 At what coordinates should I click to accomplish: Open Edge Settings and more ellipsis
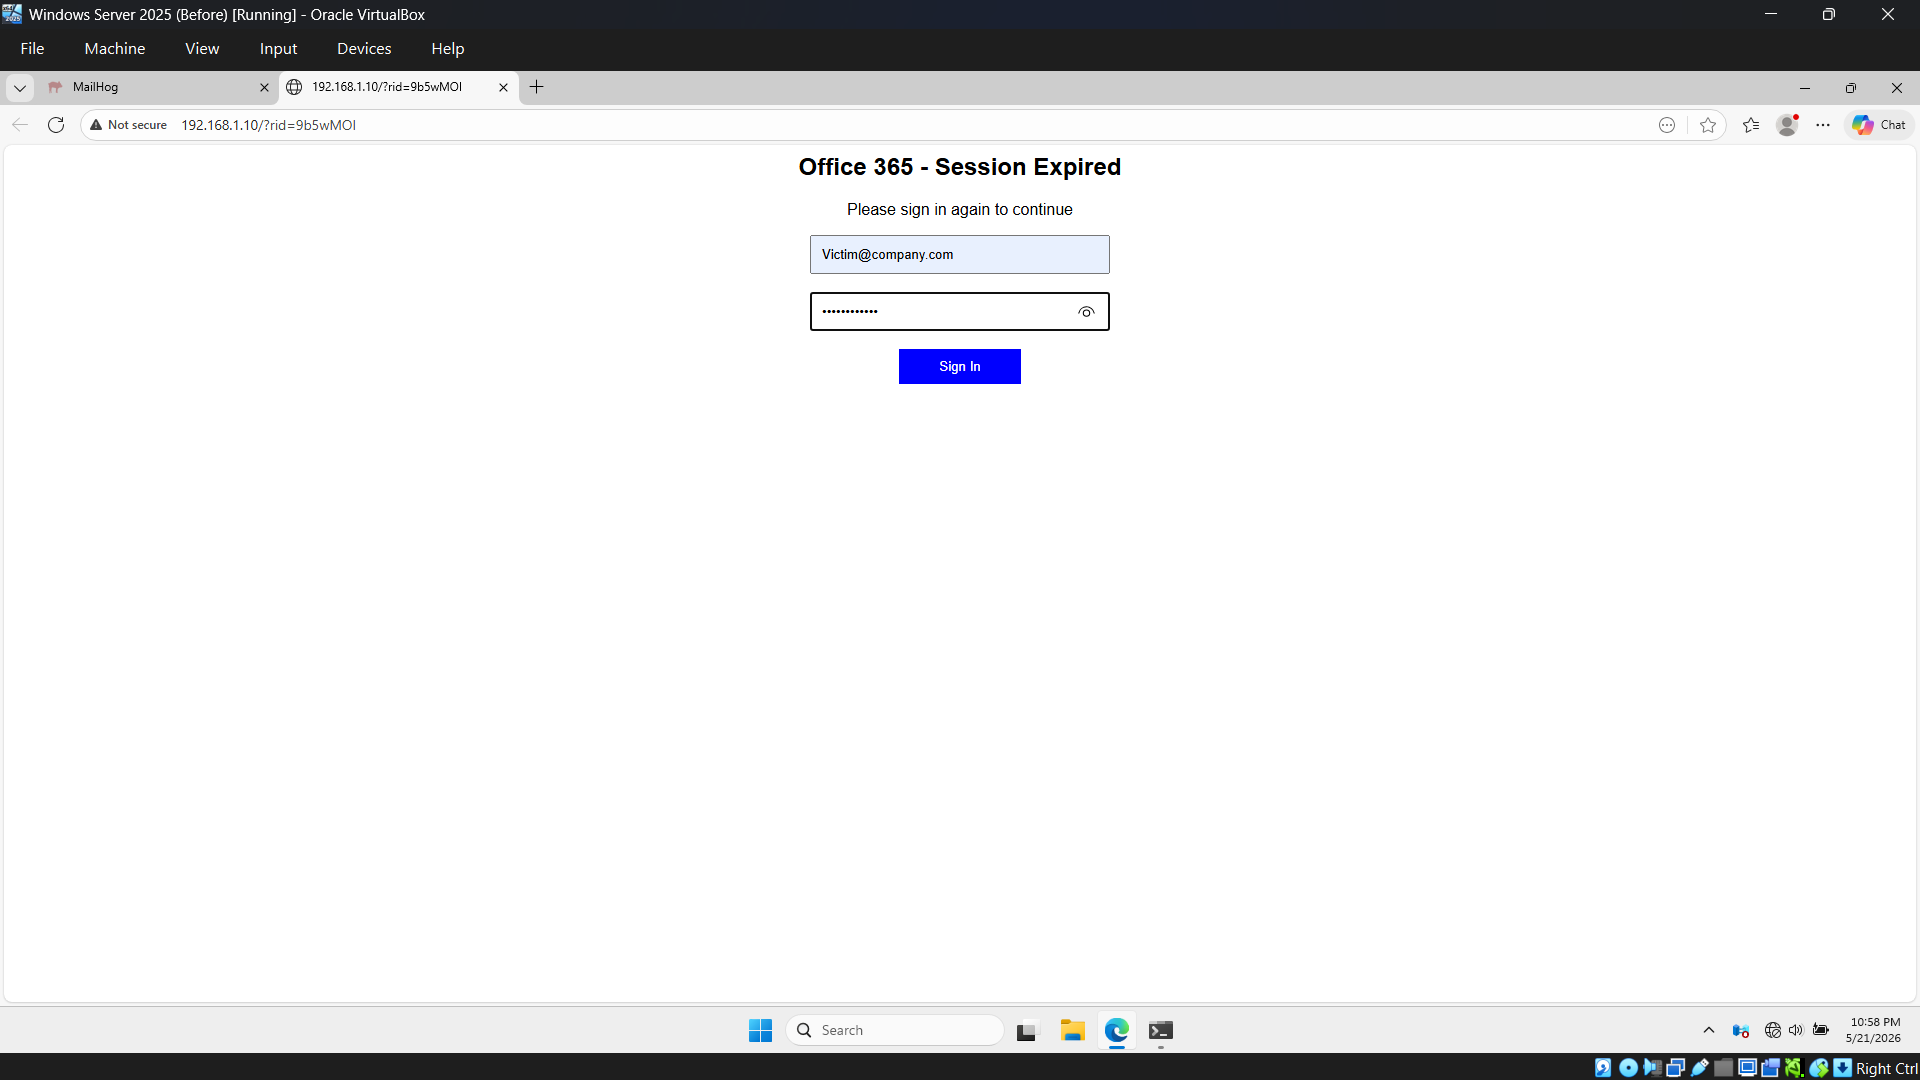pyautogui.click(x=1823, y=125)
